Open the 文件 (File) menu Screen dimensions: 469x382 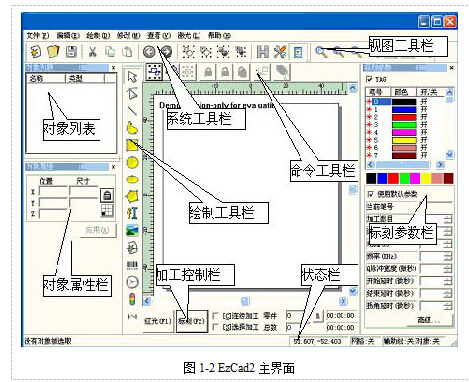pos(37,35)
